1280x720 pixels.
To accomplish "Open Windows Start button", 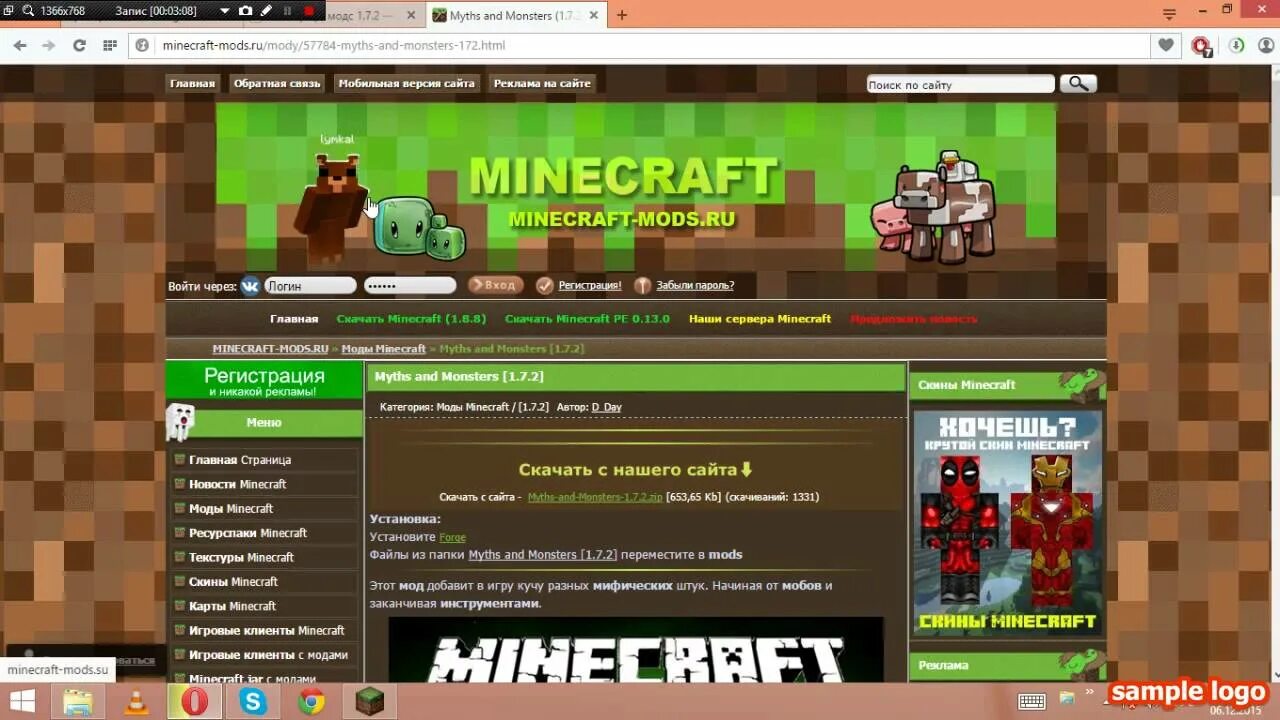I will [23, 701].
